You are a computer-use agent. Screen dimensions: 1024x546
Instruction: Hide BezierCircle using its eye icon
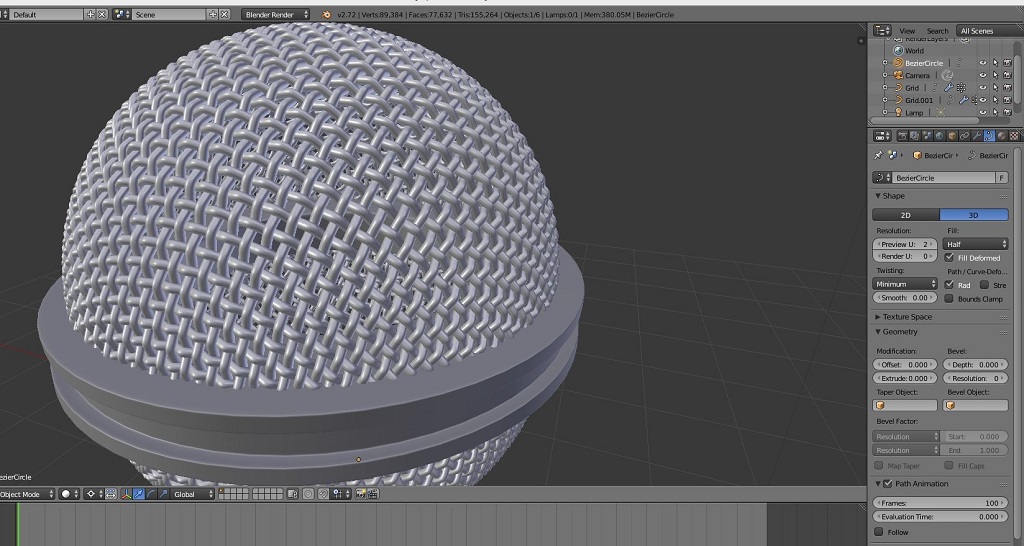point(982,63)
